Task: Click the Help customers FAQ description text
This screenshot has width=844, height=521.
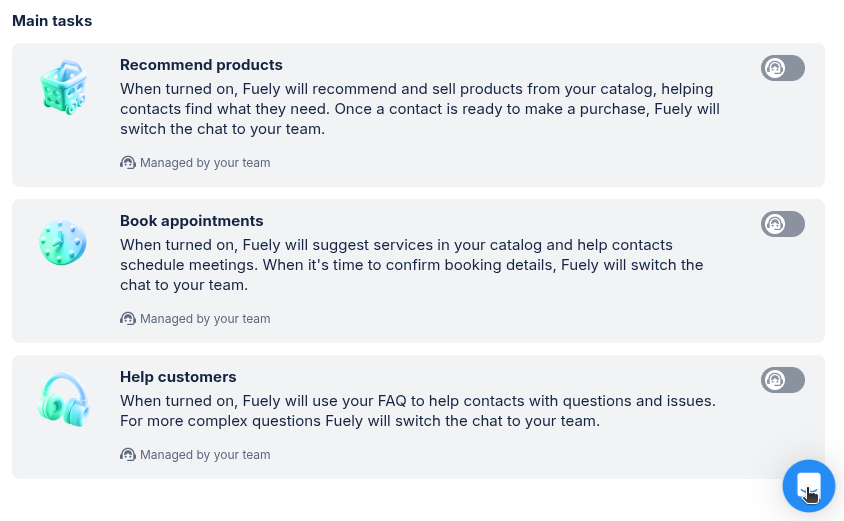Action: [x=417, y=411]
